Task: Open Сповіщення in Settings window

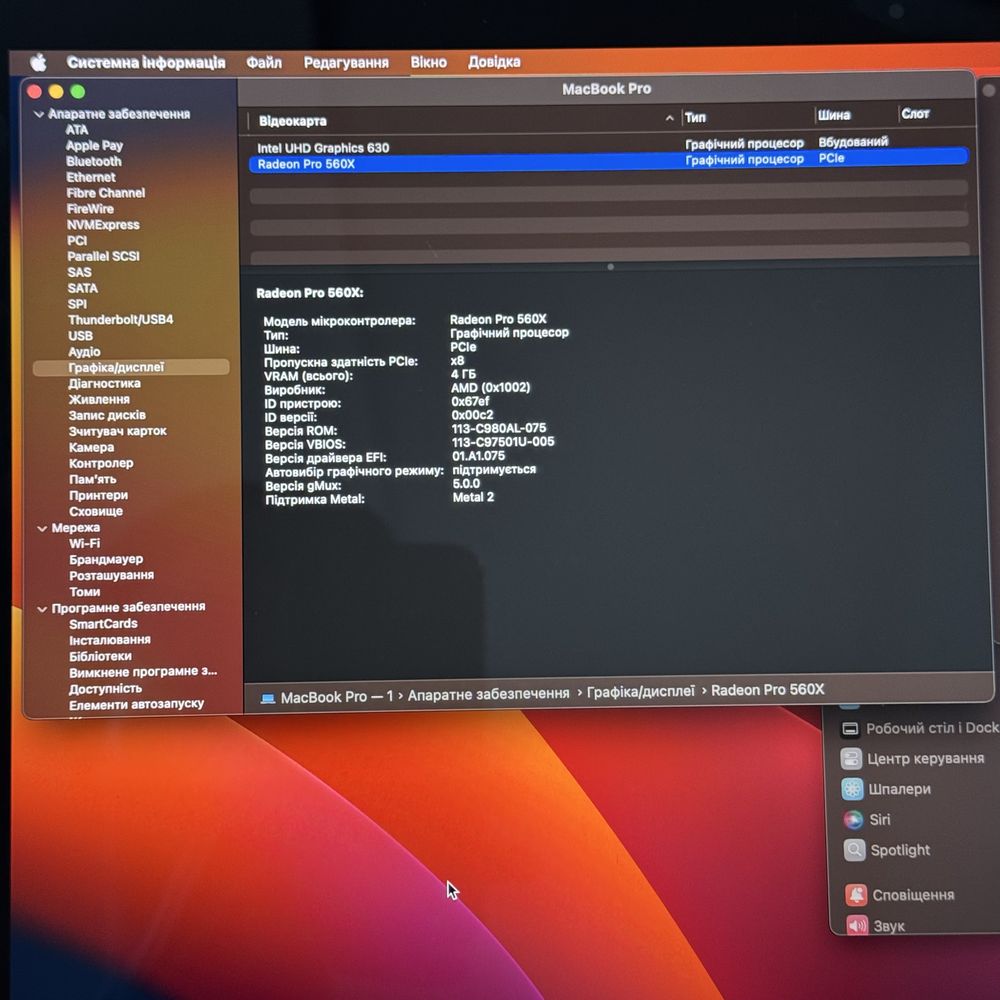Action: (900, 895)
